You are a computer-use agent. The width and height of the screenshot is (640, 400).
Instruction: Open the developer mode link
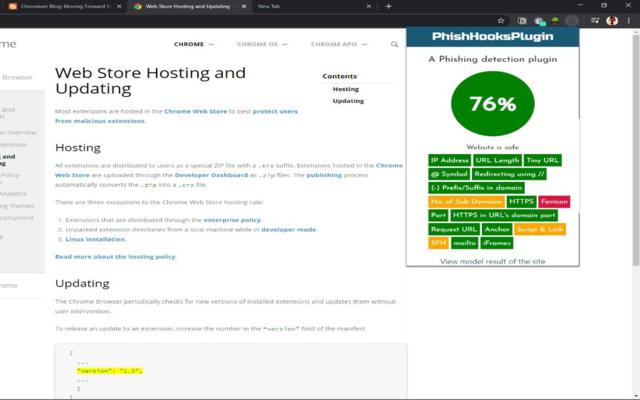(289, 229)
